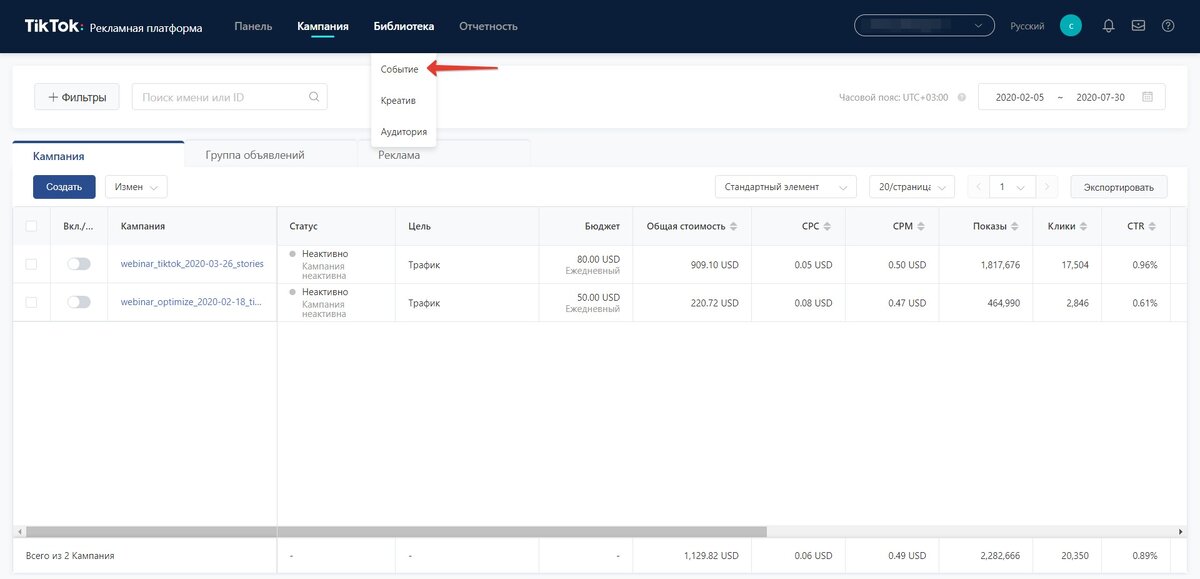The width and height of the screenshot is (1200, 579).
Task: Click the user avatar icon
Action: click(1071, 26)
